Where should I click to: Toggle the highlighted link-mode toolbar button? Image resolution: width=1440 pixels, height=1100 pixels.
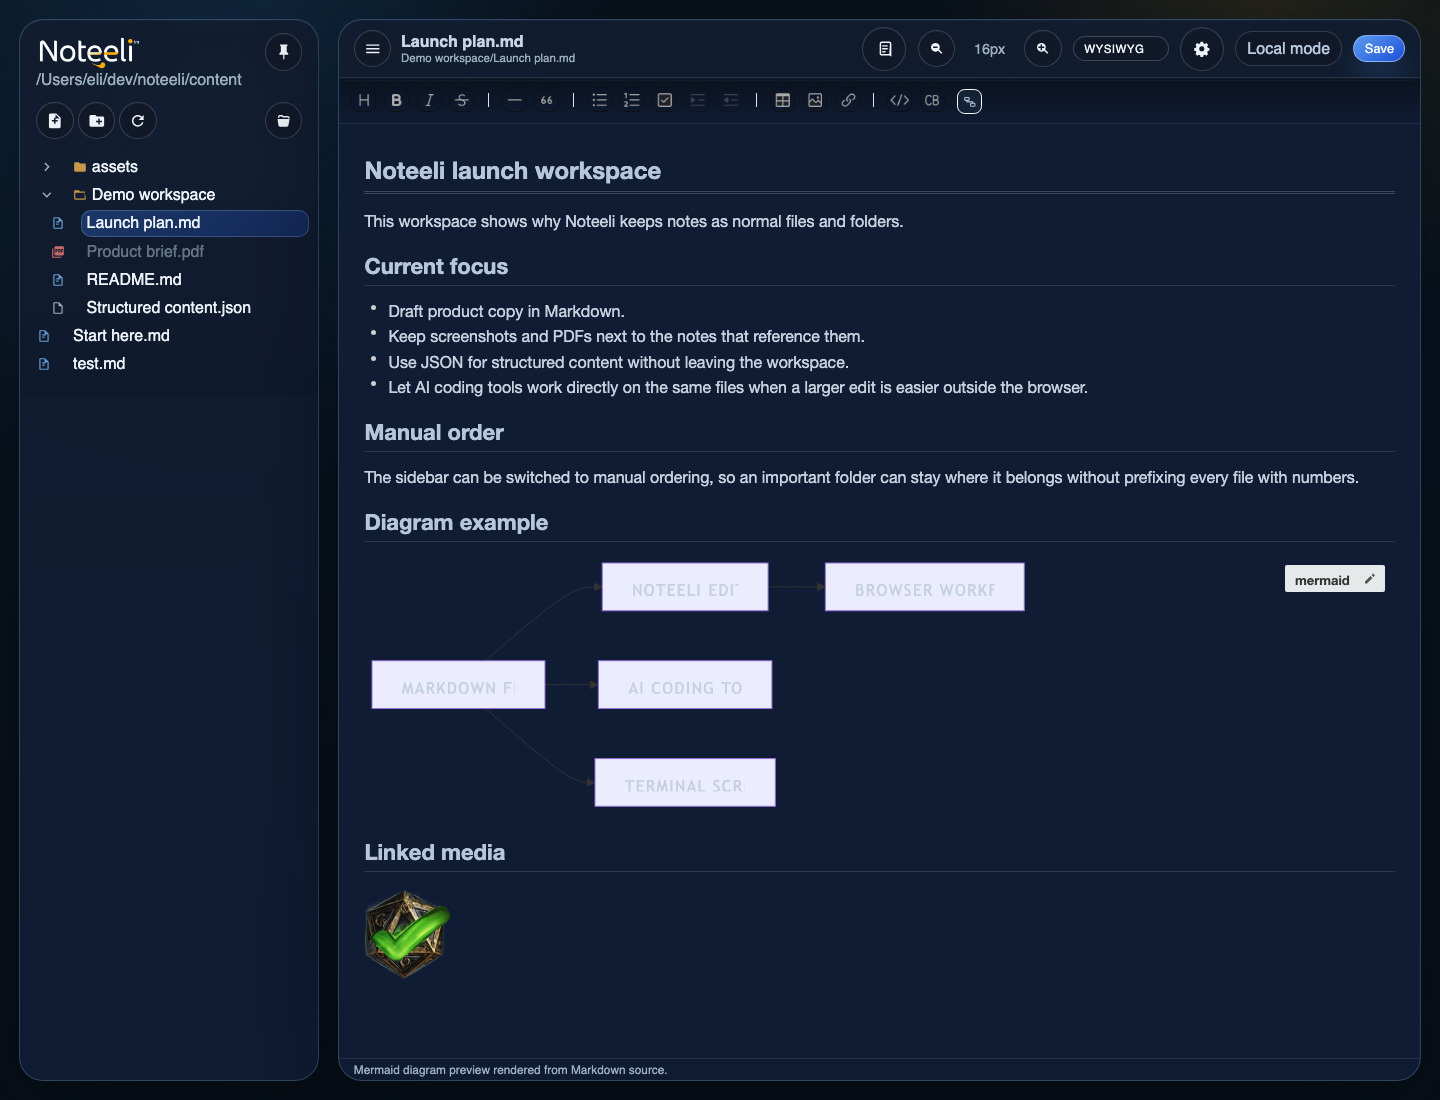(x=969, y=101)
